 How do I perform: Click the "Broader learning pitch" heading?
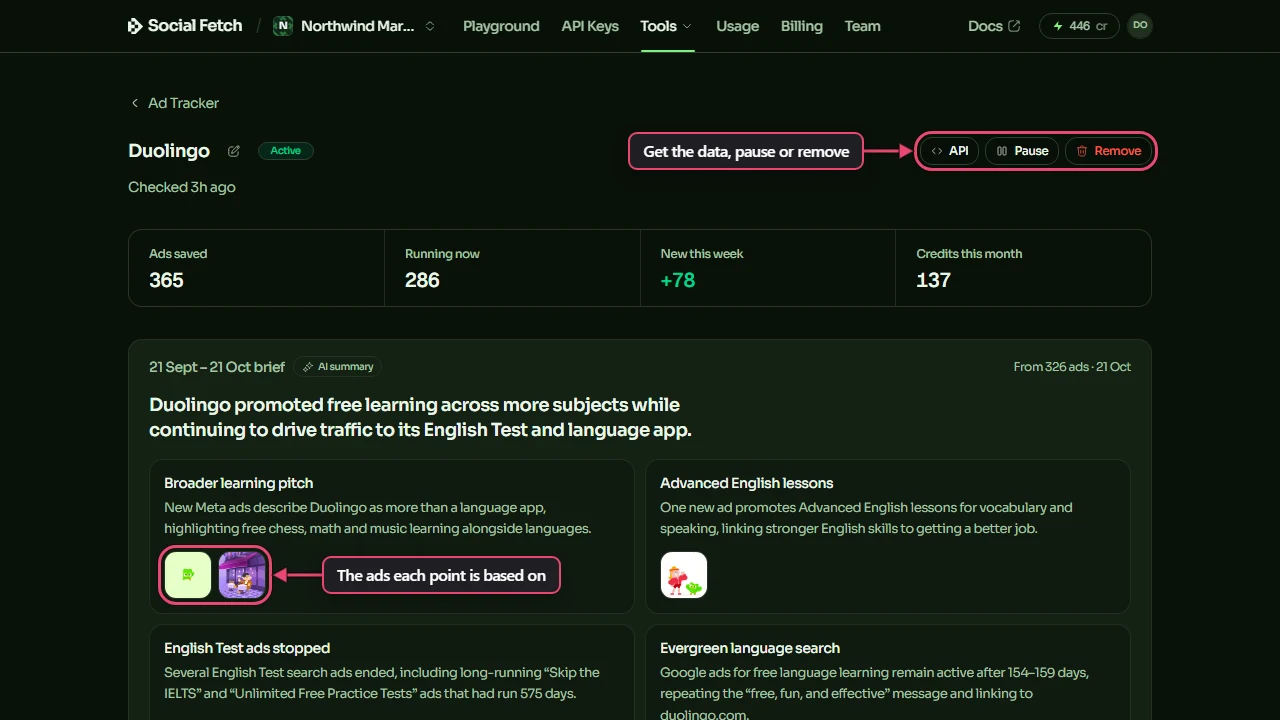click(x=239, y=483)
